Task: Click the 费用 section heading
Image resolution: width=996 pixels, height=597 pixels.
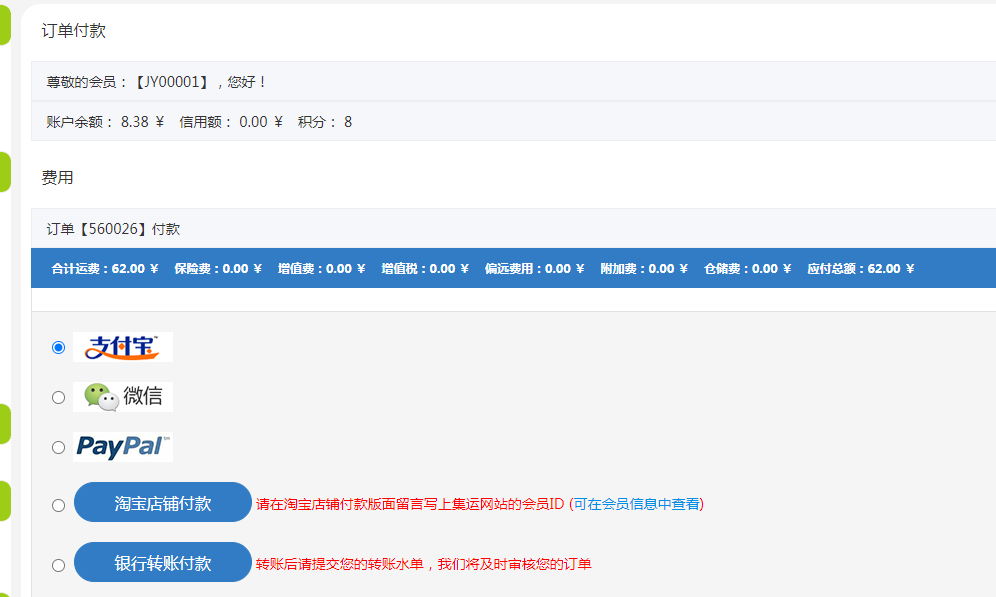Action: pyautogui.click(x=57, y=178)
